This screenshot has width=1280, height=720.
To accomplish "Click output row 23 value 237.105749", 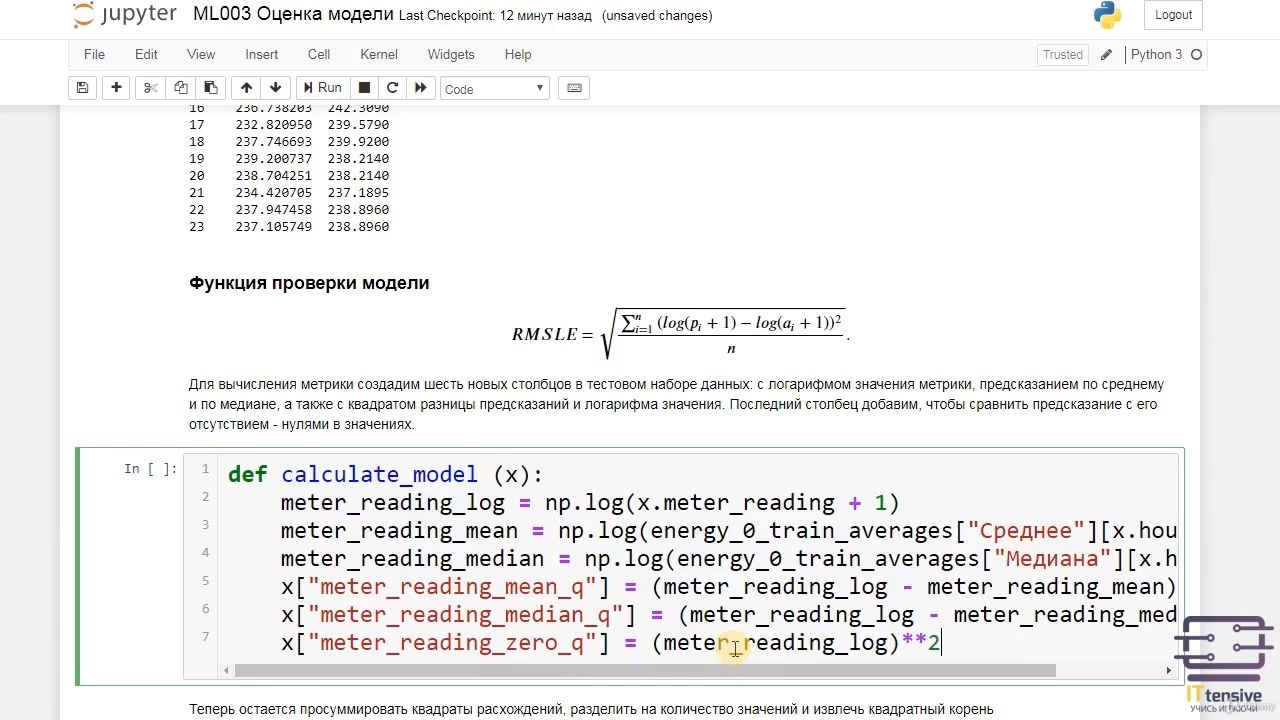I will (274, 227).
